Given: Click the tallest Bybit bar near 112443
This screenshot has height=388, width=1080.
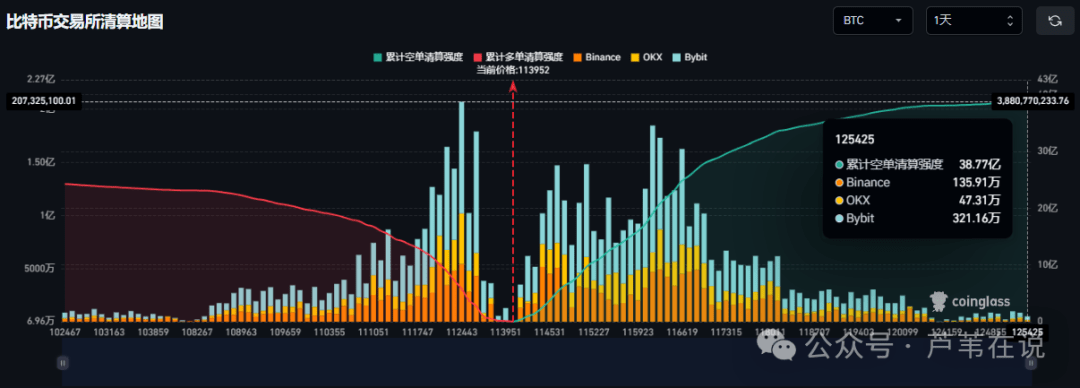Looking at the screenshot, I should (461, 157).
